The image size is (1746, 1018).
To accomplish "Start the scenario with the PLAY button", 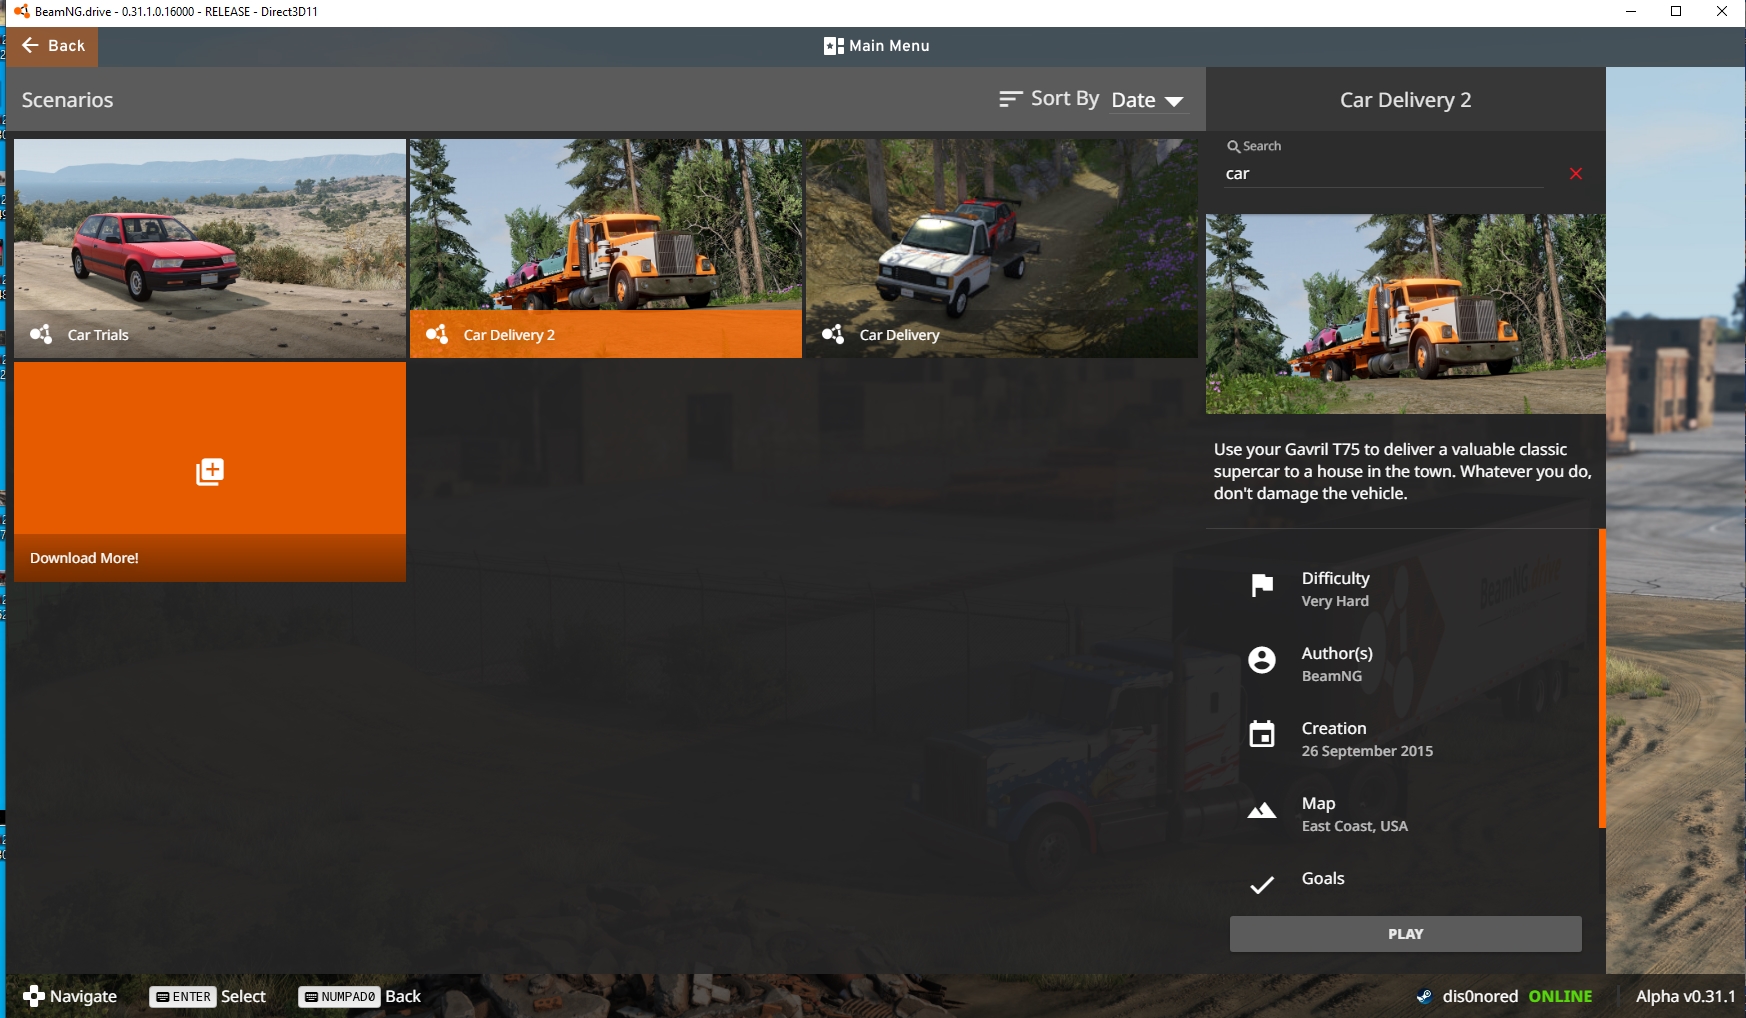I will (1405, 934).
